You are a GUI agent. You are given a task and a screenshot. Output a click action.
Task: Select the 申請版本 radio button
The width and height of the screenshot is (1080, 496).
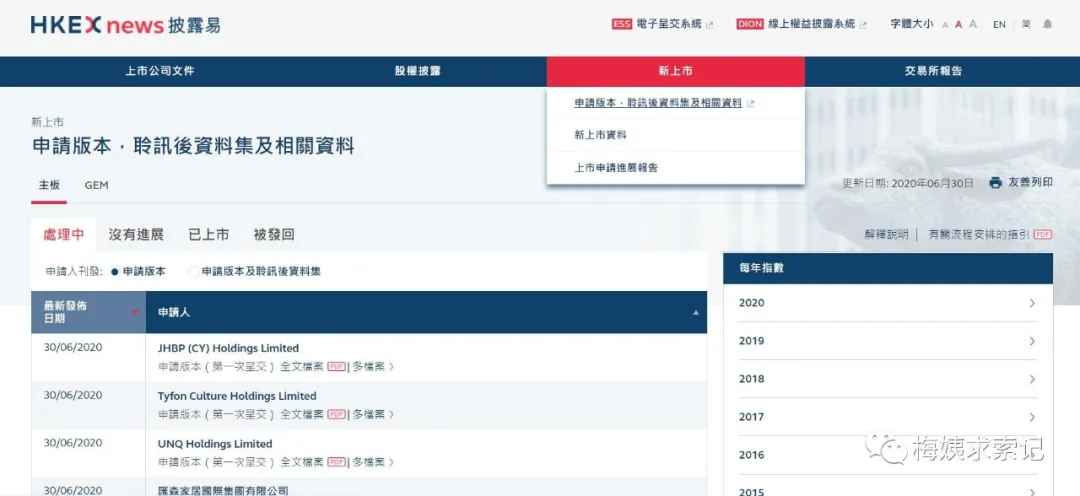pos(115,271)
